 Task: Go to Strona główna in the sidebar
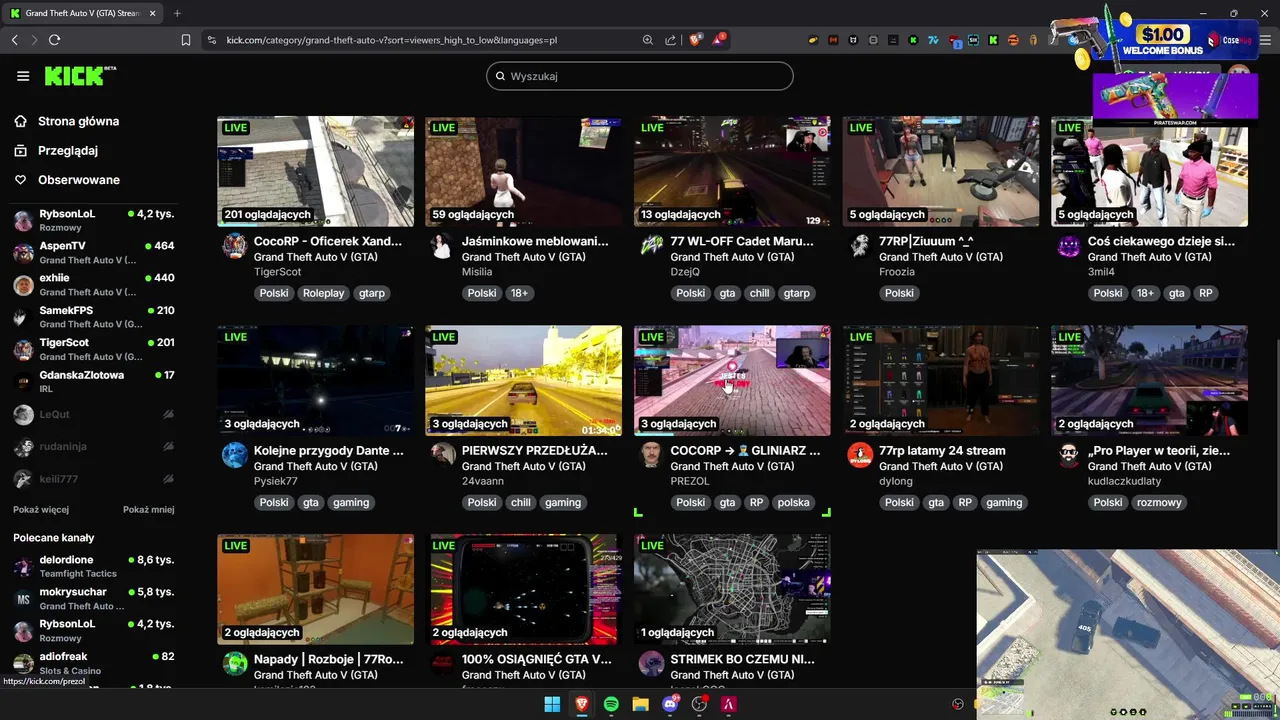click(78, 121)
